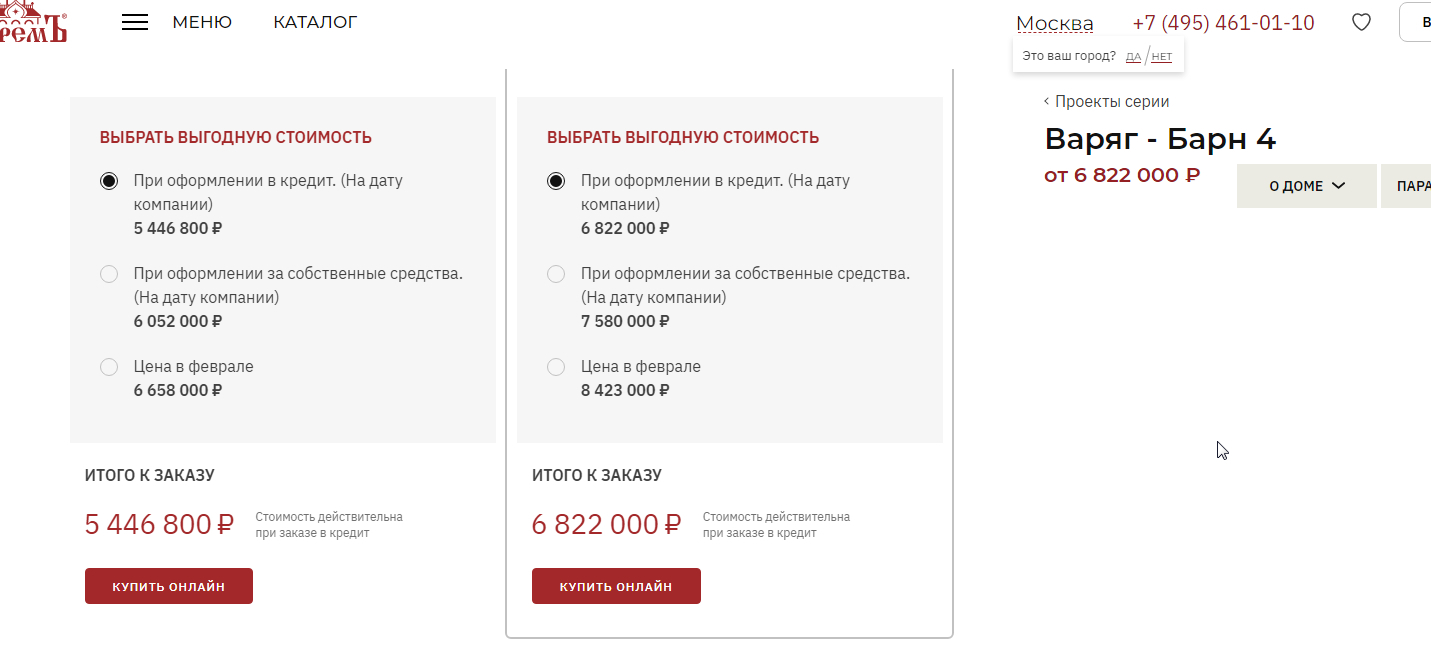Select own funds option priced 7 580 000 ₽
Screen dimensions: 1431x657
click(556, 274)
